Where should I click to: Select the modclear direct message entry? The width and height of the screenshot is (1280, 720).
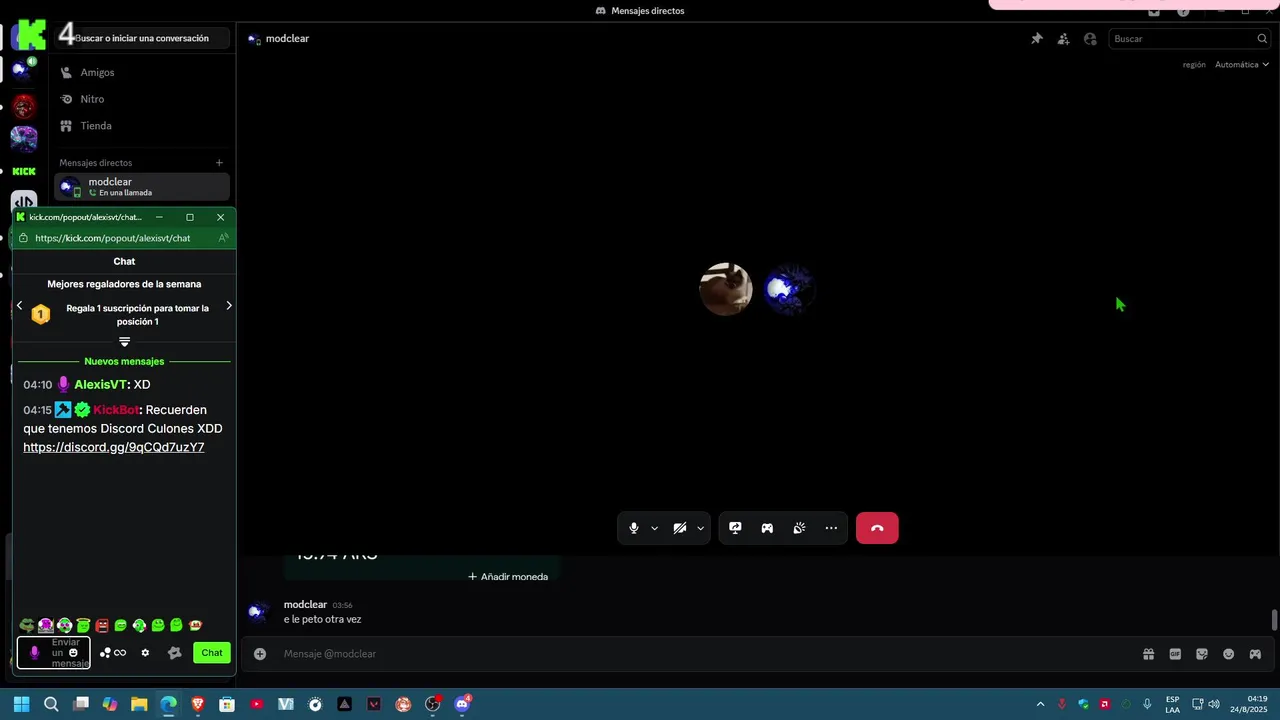pyautogui.click(x=142, y=187)
